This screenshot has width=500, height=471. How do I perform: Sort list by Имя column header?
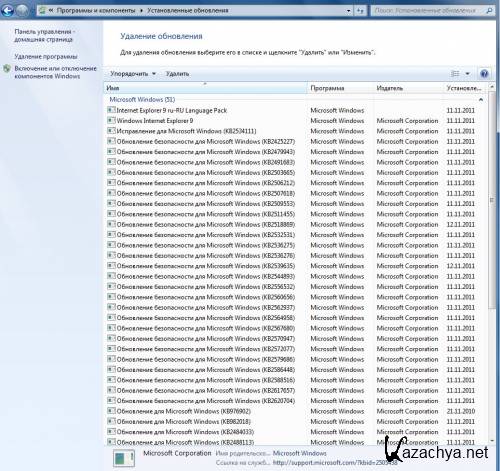pyautogui.click(x=205, y=88)
